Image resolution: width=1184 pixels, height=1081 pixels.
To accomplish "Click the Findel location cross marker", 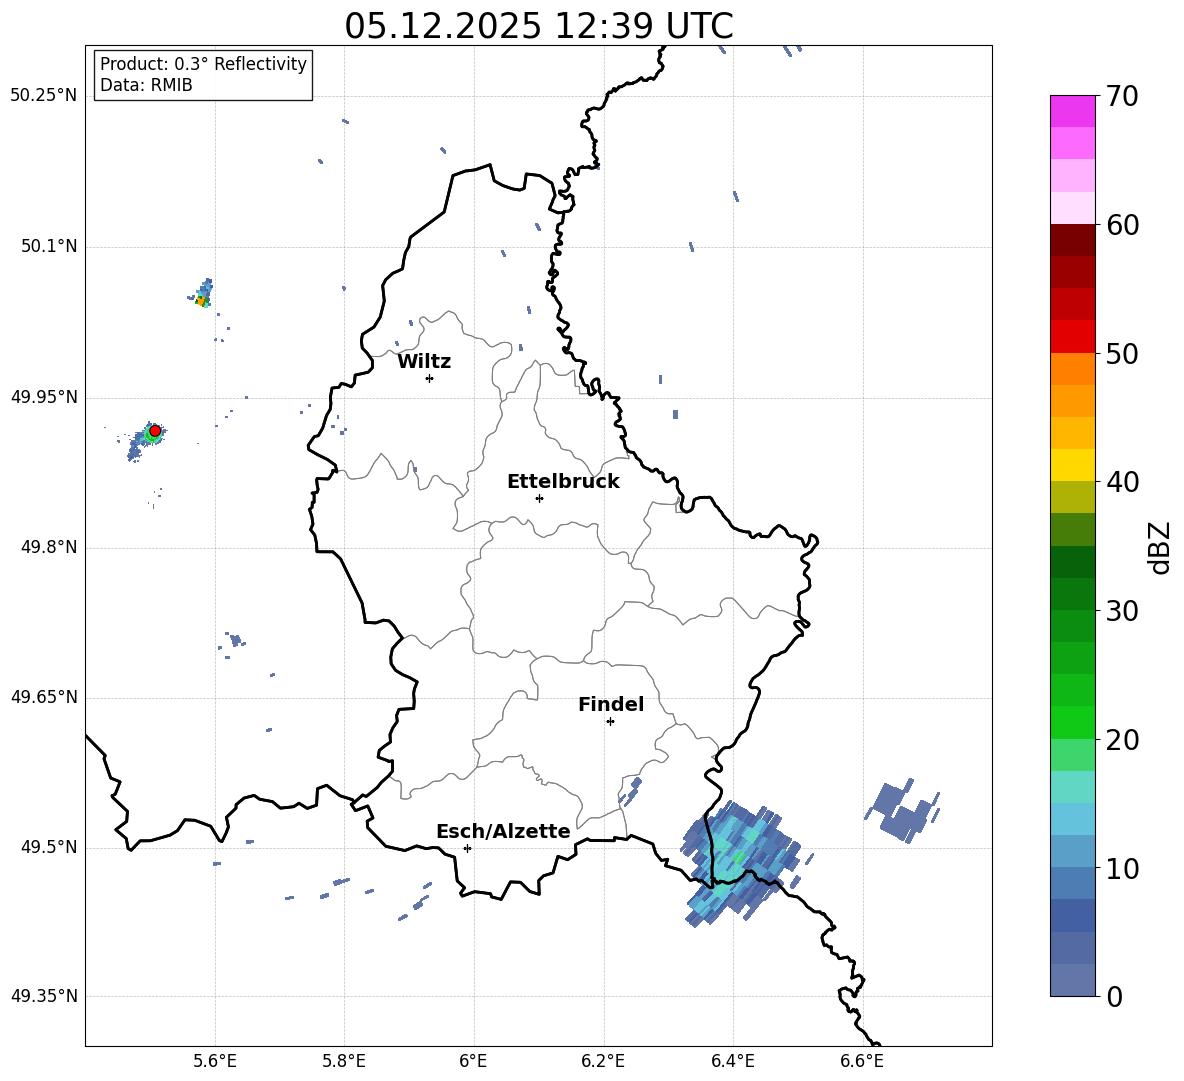I will (x=610, y=722).
